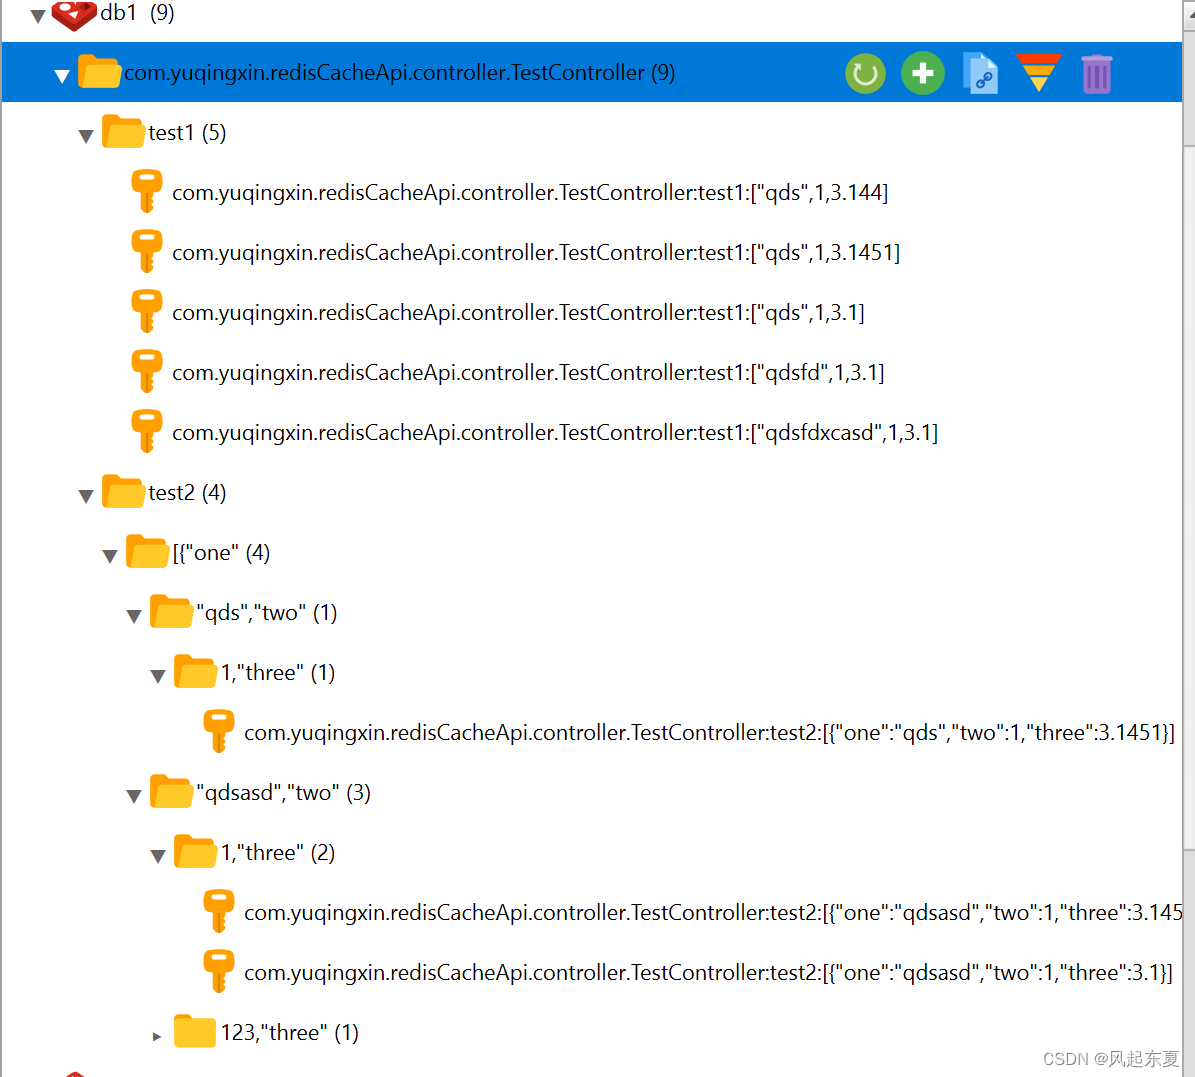
Task: Click the key icon for test2 "qds" three 3.1451
Action: click(x=219, y=732)
